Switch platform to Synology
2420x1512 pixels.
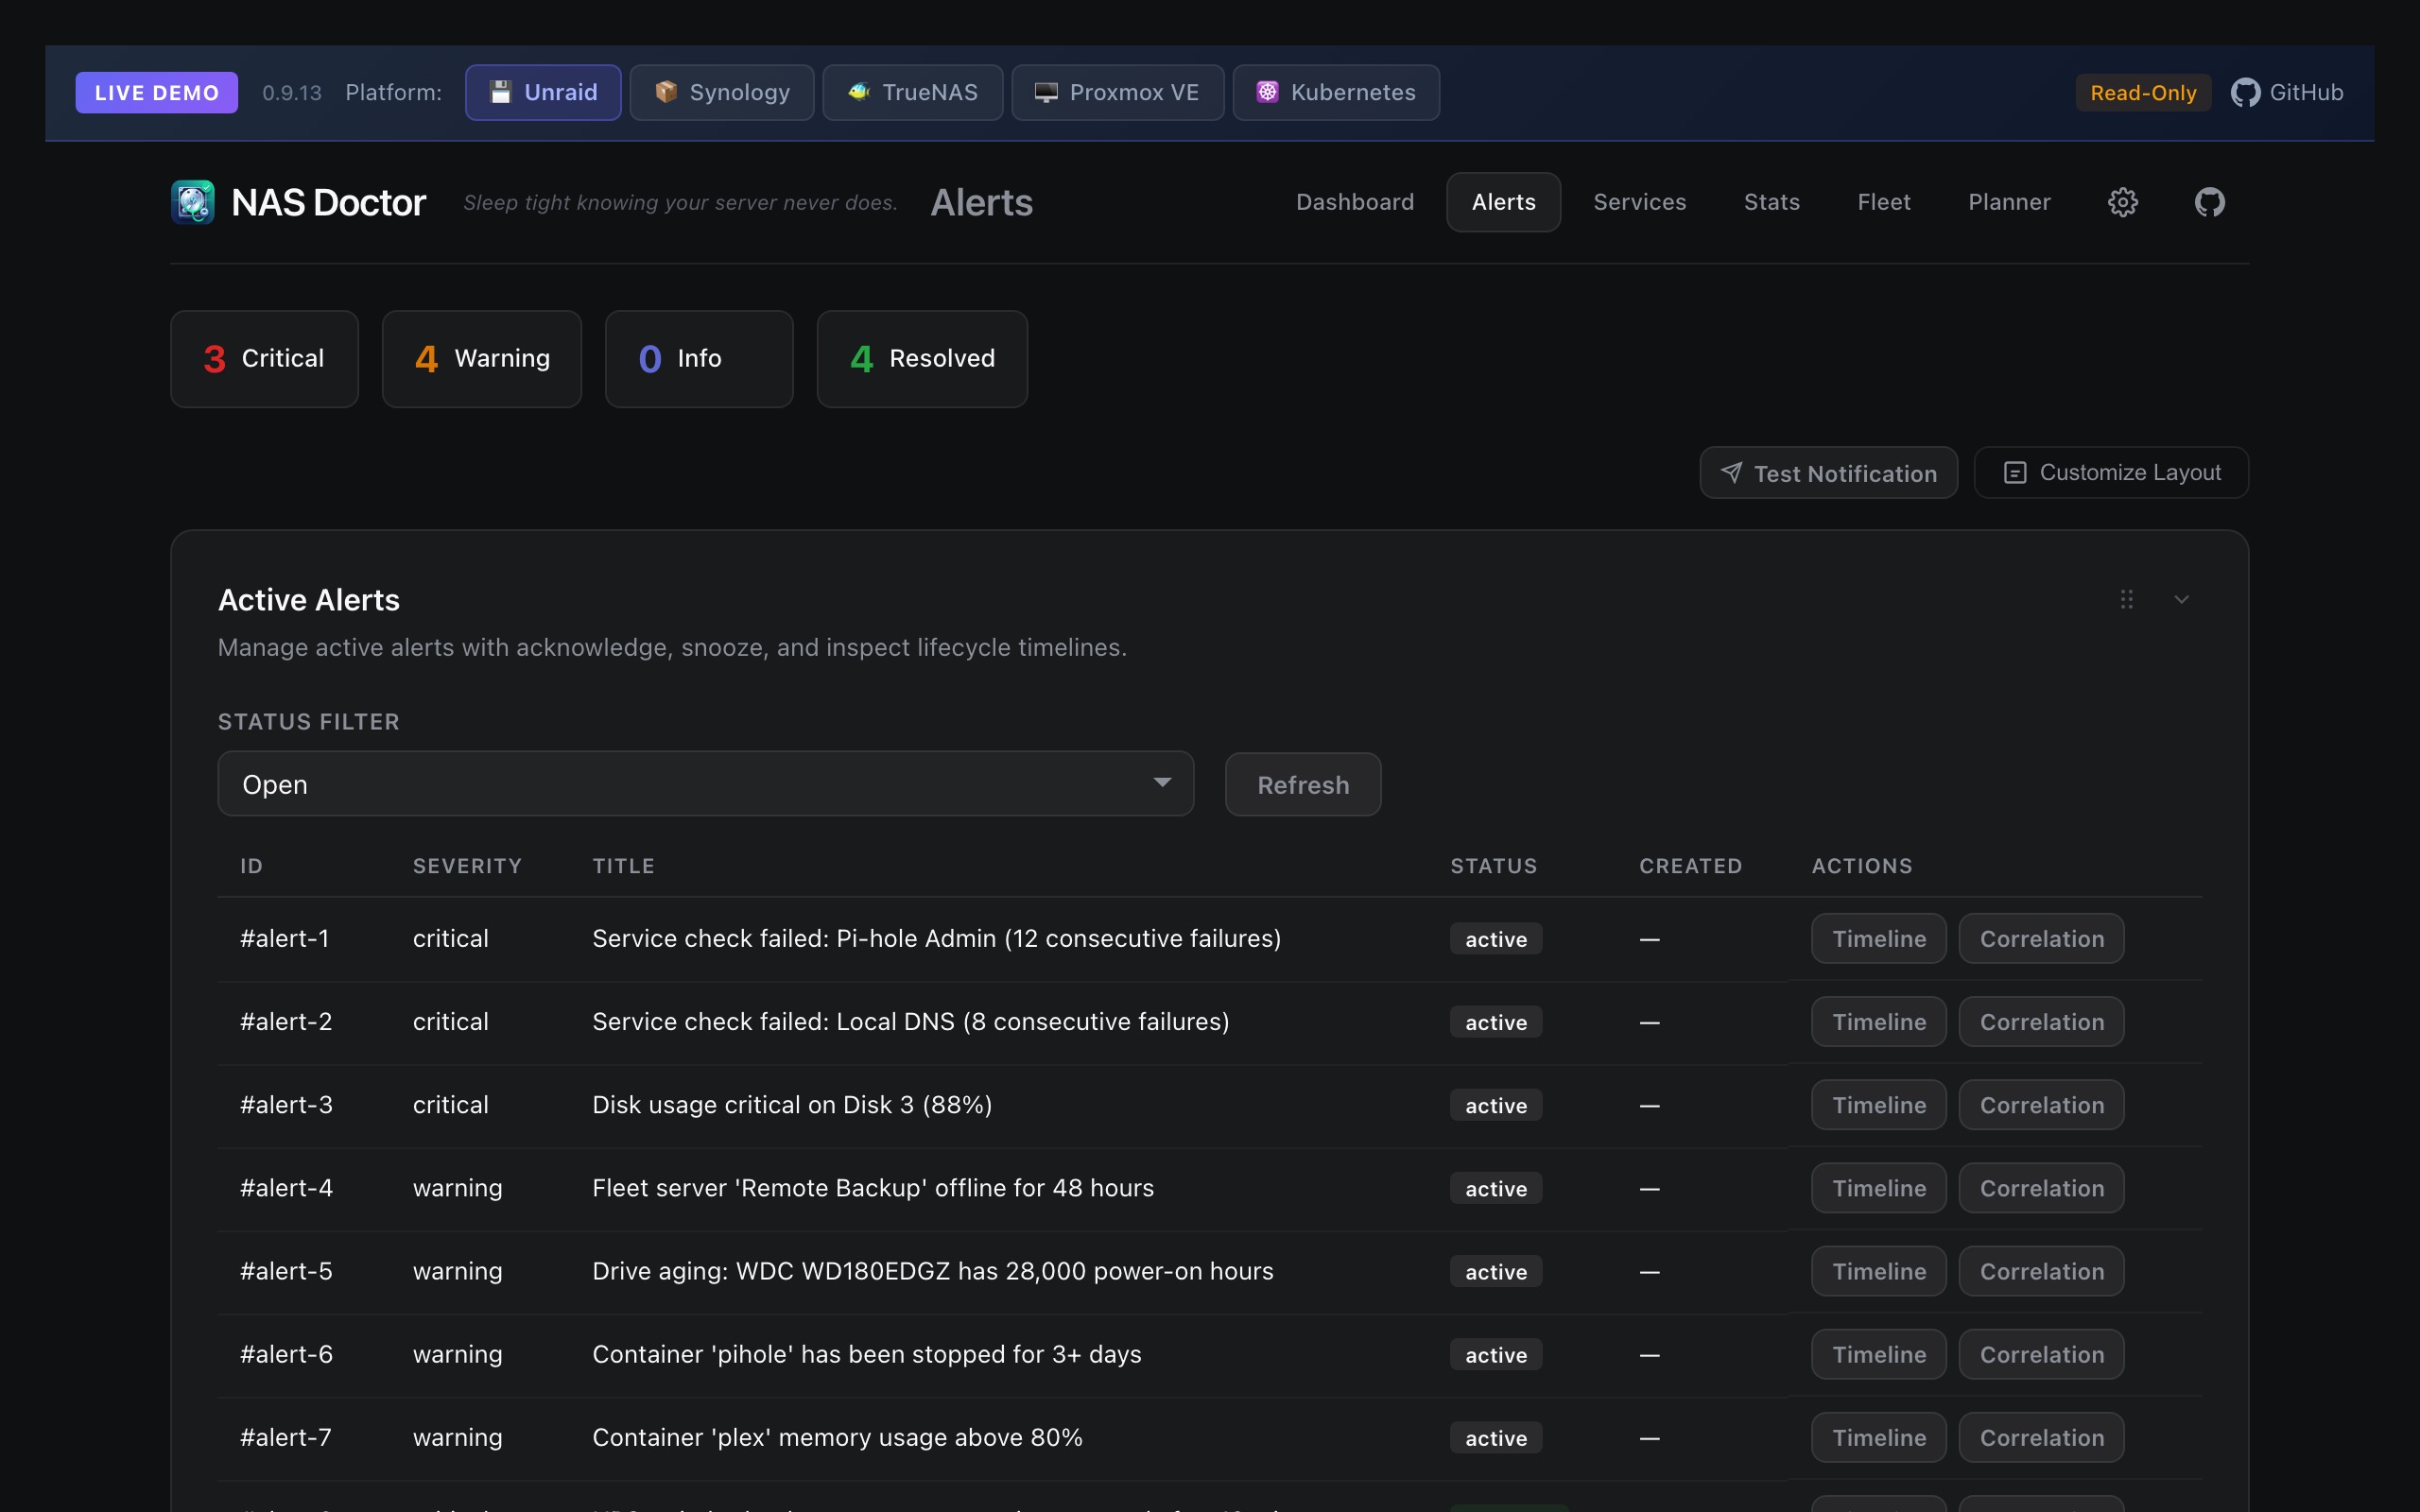pos(722,92)
